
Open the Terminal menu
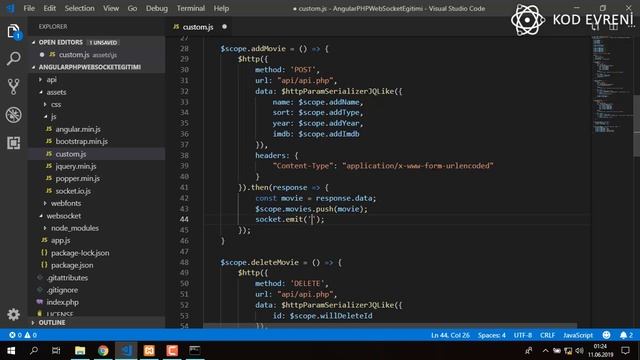click(191, 8)
